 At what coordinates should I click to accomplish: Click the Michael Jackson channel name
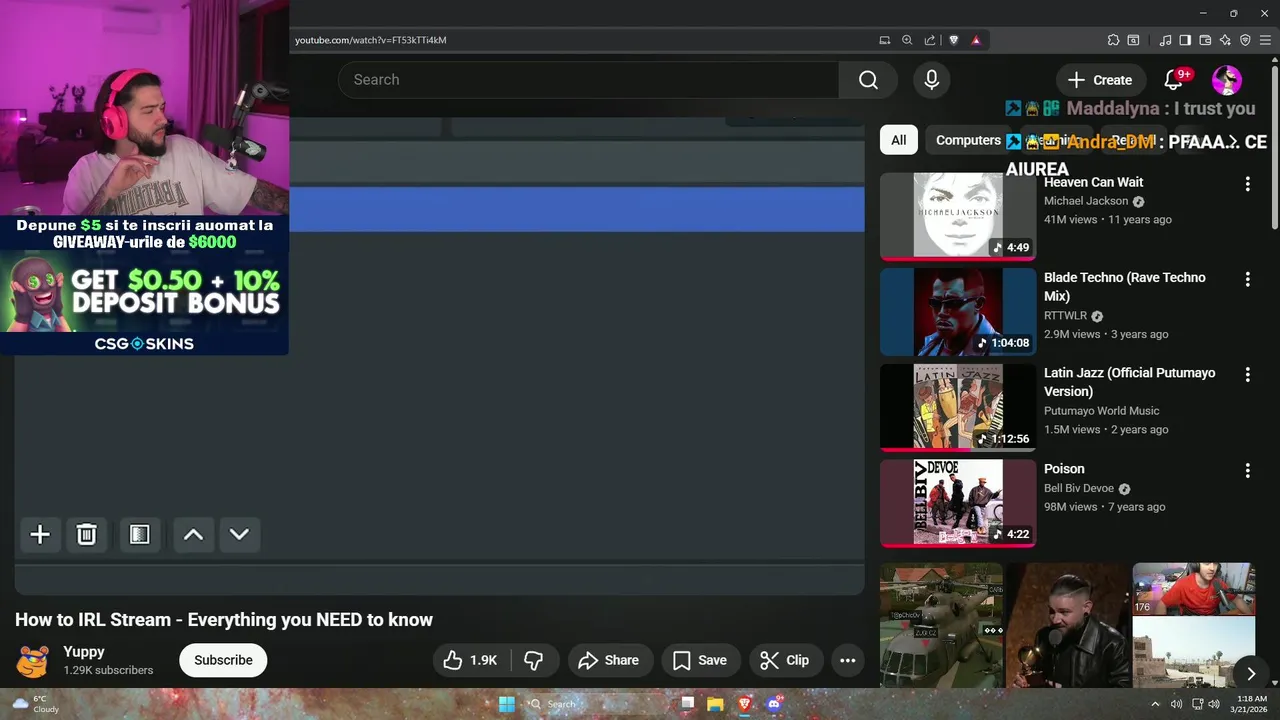[x=1086, y=201]
